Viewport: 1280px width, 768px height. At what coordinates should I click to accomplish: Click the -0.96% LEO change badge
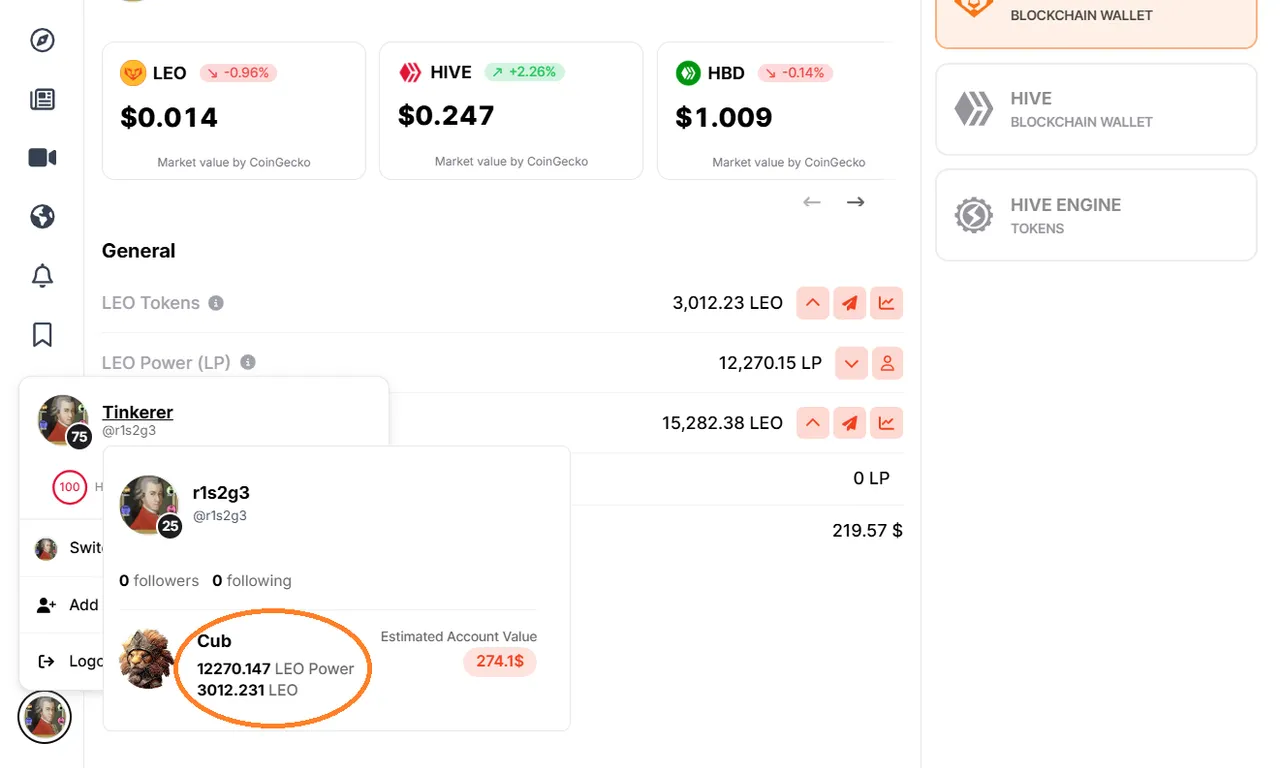click(x=238, y=73)
